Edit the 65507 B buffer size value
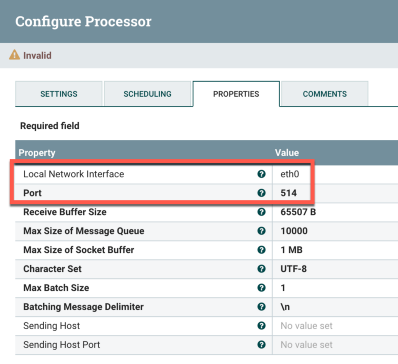Screen dimensions: 398x364 (298, 212)
